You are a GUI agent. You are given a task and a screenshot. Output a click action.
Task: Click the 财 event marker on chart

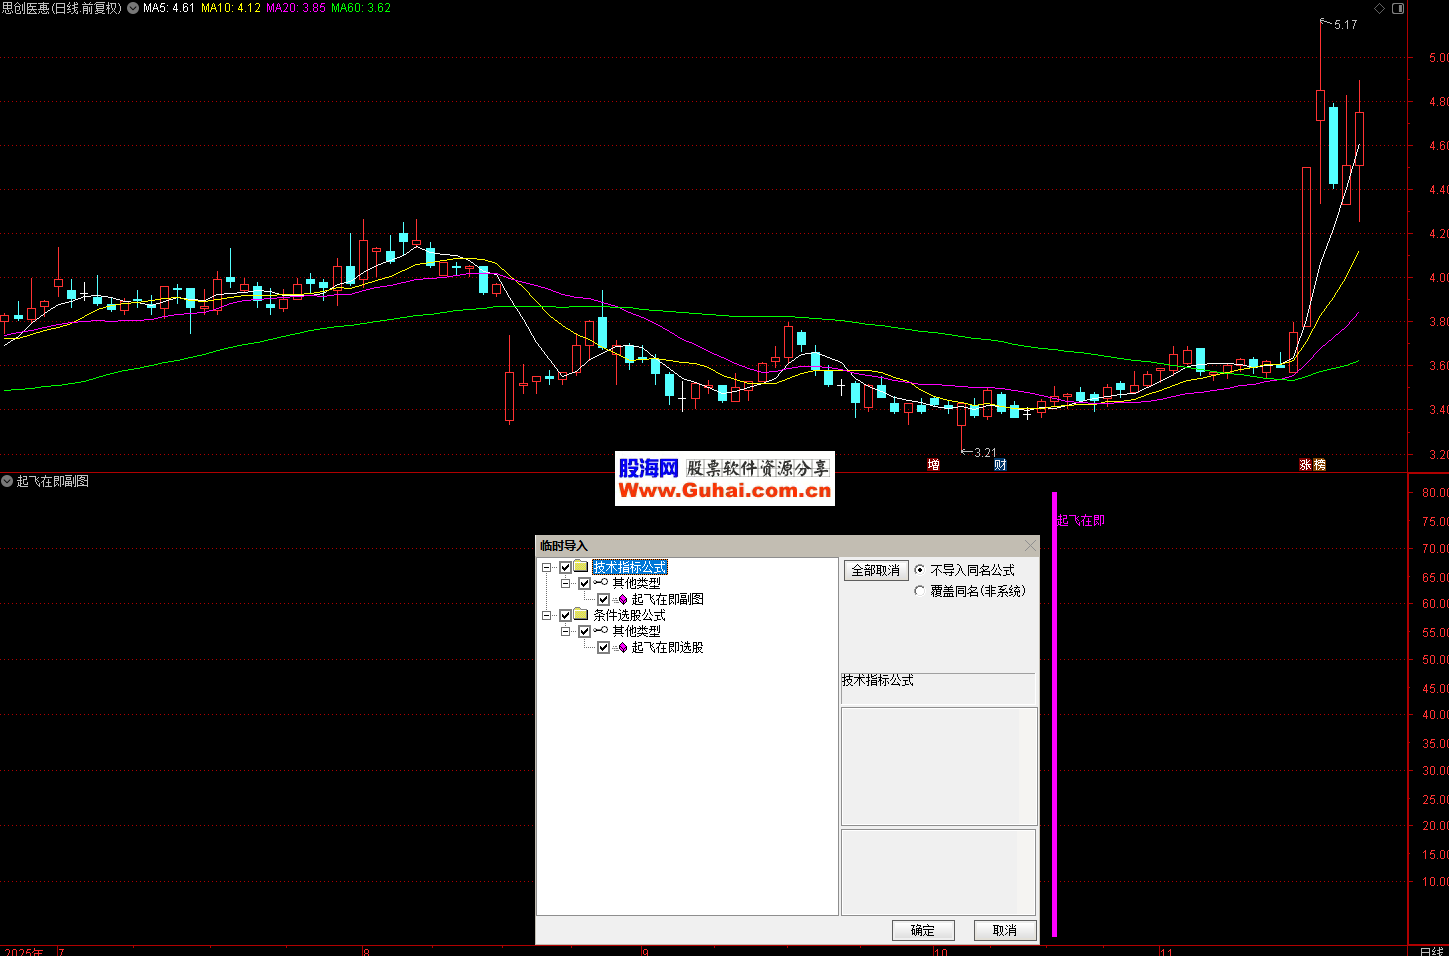[1000, 465]
